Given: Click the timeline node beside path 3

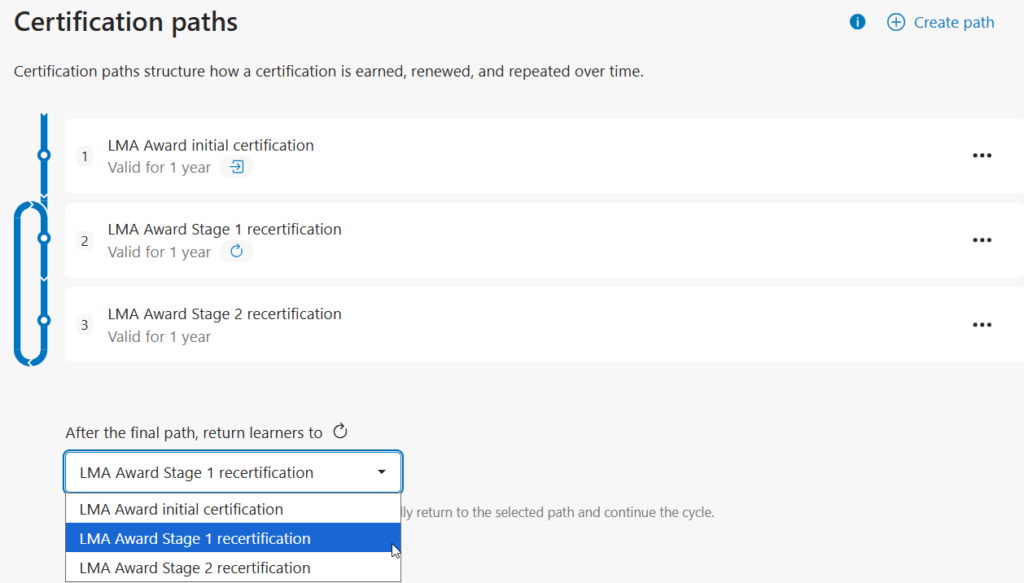Looking at the screenshot, I should tap(43, 320).
